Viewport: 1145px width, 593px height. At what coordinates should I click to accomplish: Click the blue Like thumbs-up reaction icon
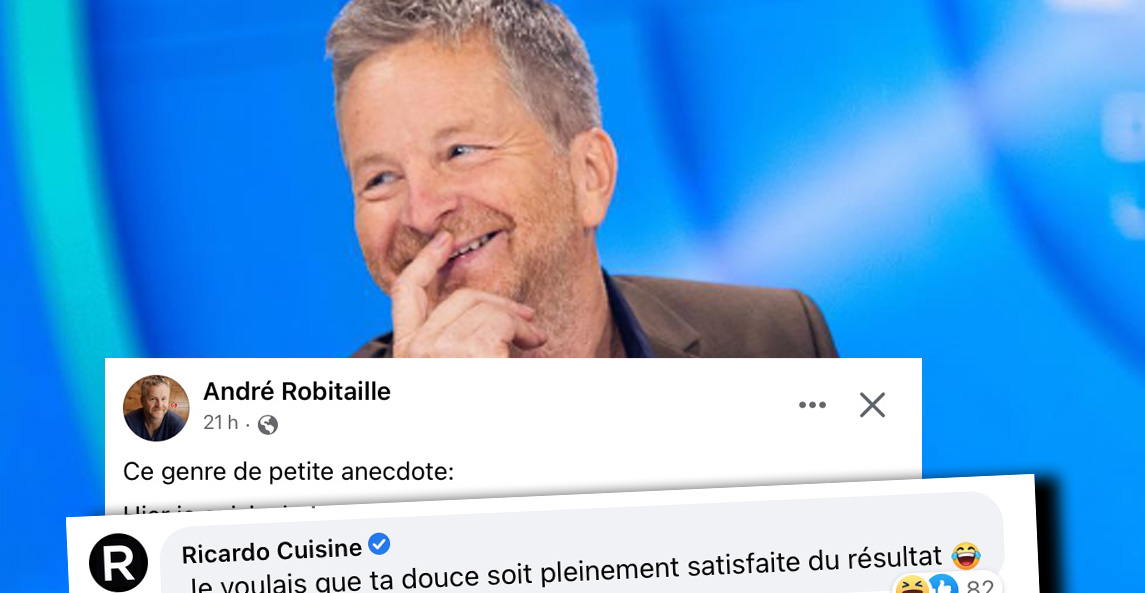943,585
